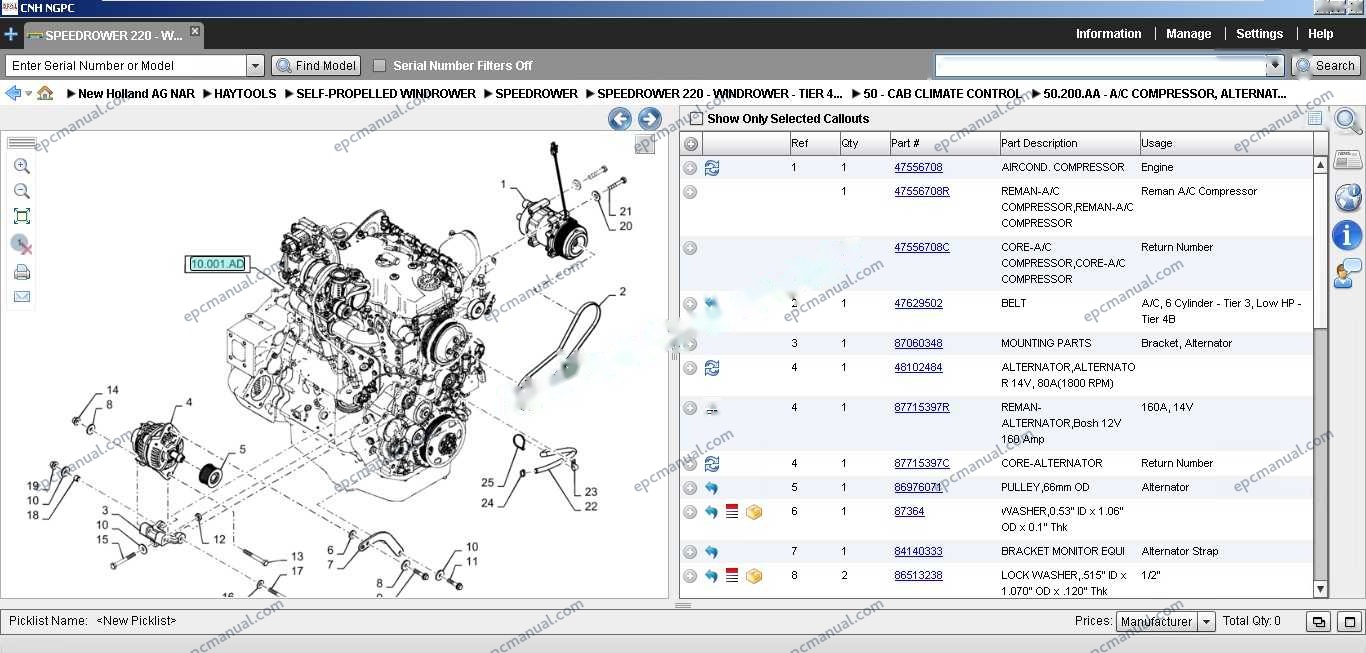Expand 50 - CAB CLIMATE CONTROL breadcrumb
Screen dimensions: 1366x653
pyautogui.click(x=856, y=94)
